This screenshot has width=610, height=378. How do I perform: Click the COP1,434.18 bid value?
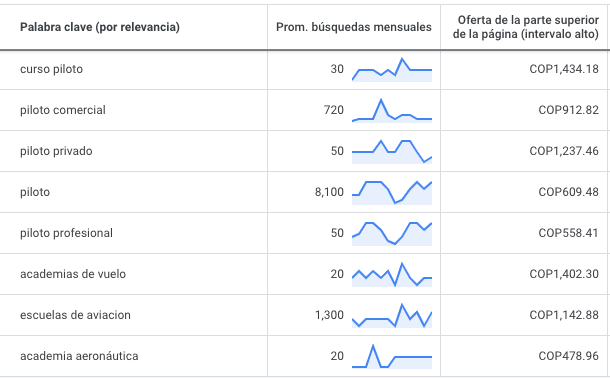564,69
